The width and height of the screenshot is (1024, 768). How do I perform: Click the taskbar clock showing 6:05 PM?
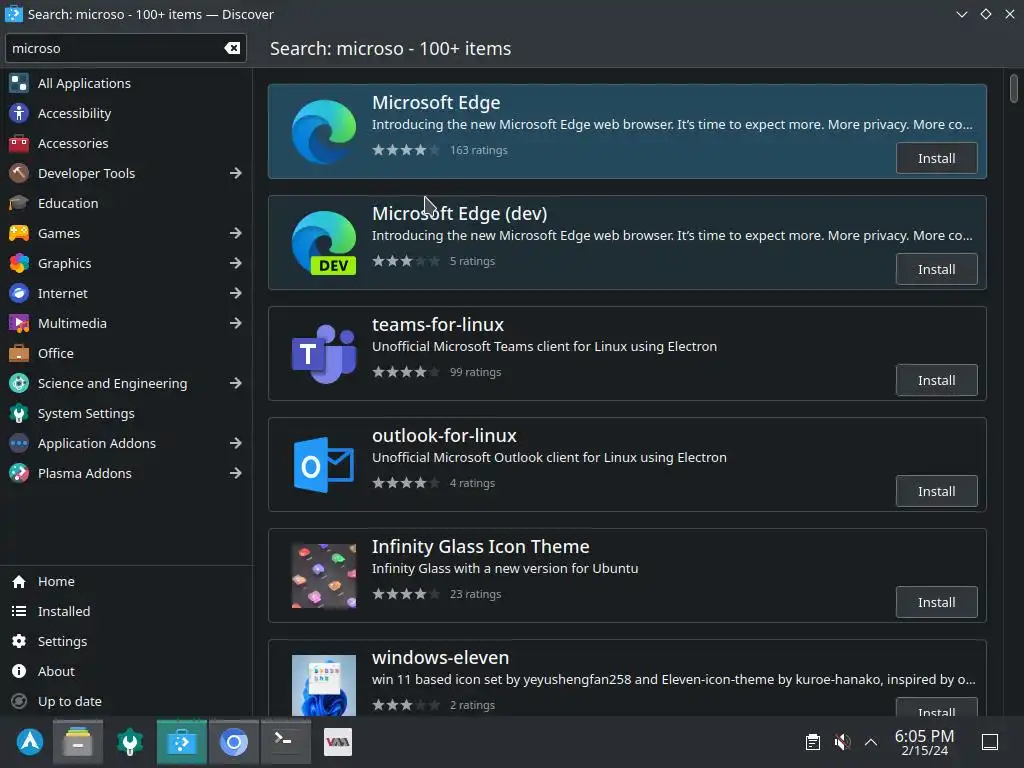pos(924,742)
